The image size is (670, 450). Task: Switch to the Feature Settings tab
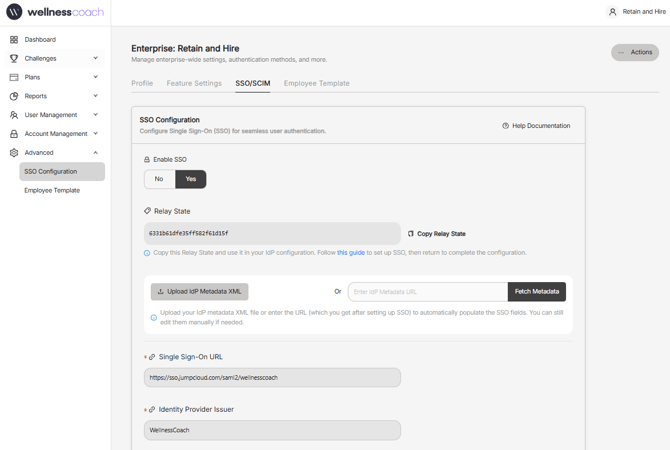194,84
